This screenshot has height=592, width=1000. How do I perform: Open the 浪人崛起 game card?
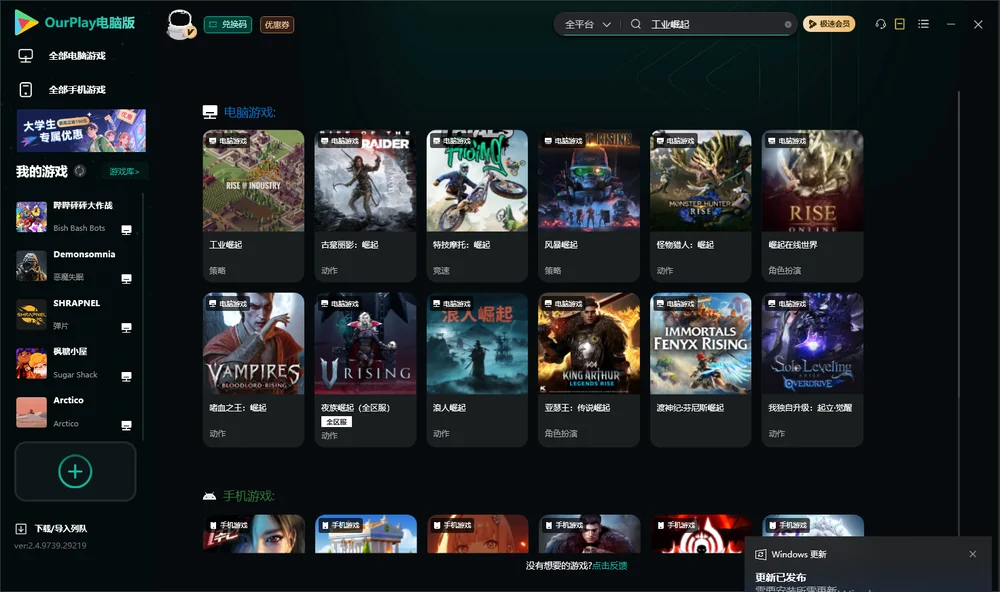point(477,369)
